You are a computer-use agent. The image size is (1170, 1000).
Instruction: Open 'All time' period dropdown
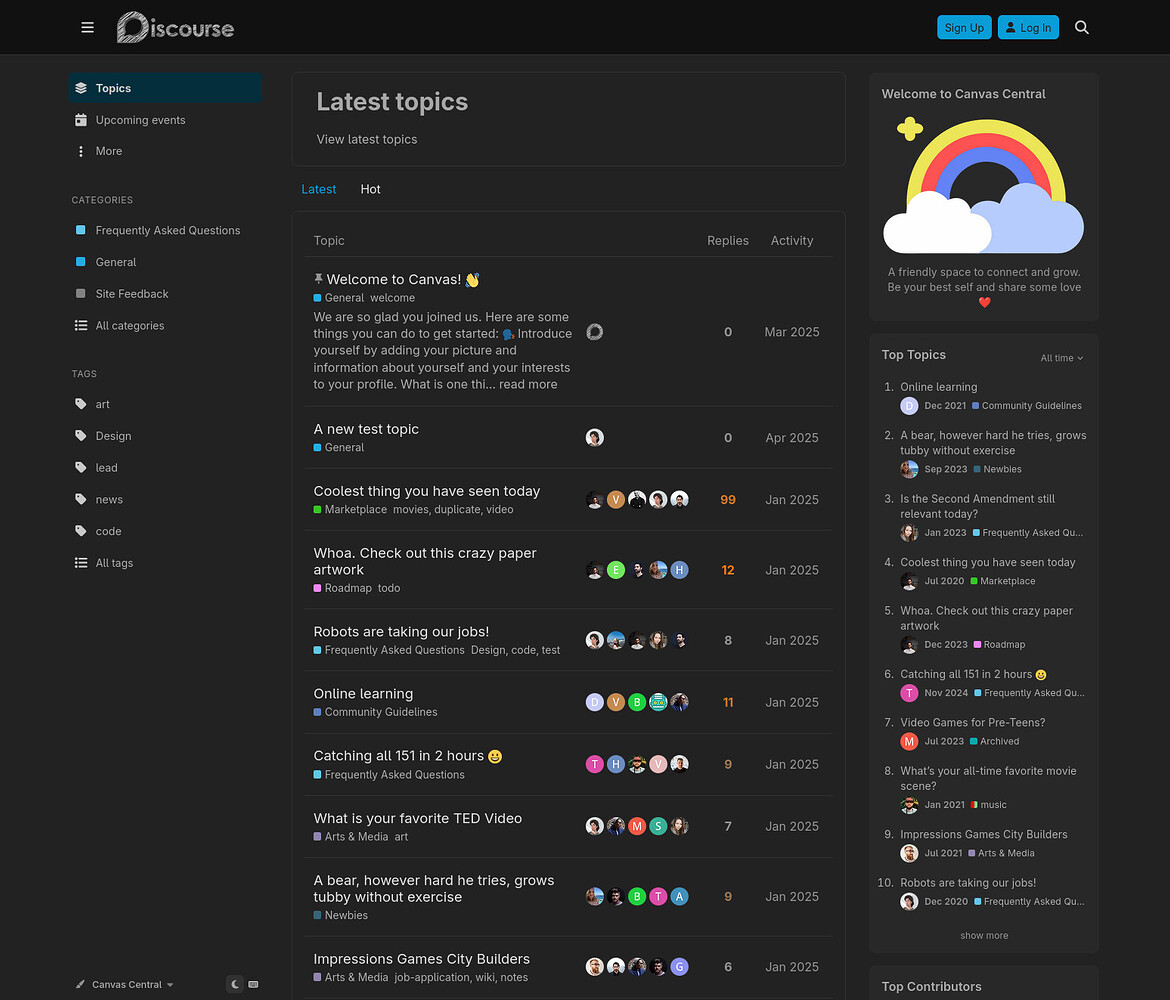[1061, 358]
